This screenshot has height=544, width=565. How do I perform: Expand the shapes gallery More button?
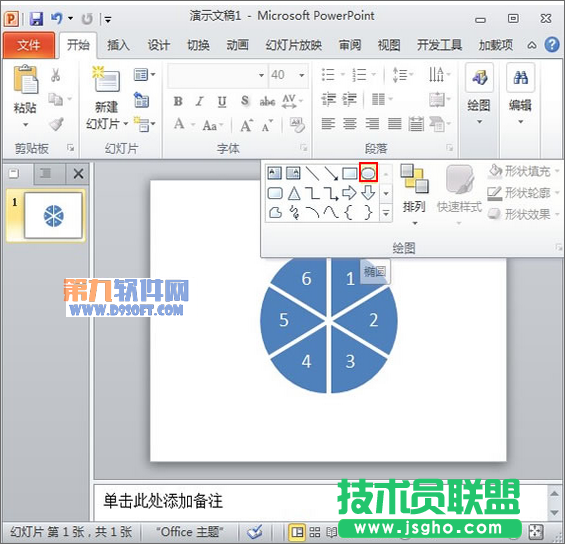click(386, 213)
